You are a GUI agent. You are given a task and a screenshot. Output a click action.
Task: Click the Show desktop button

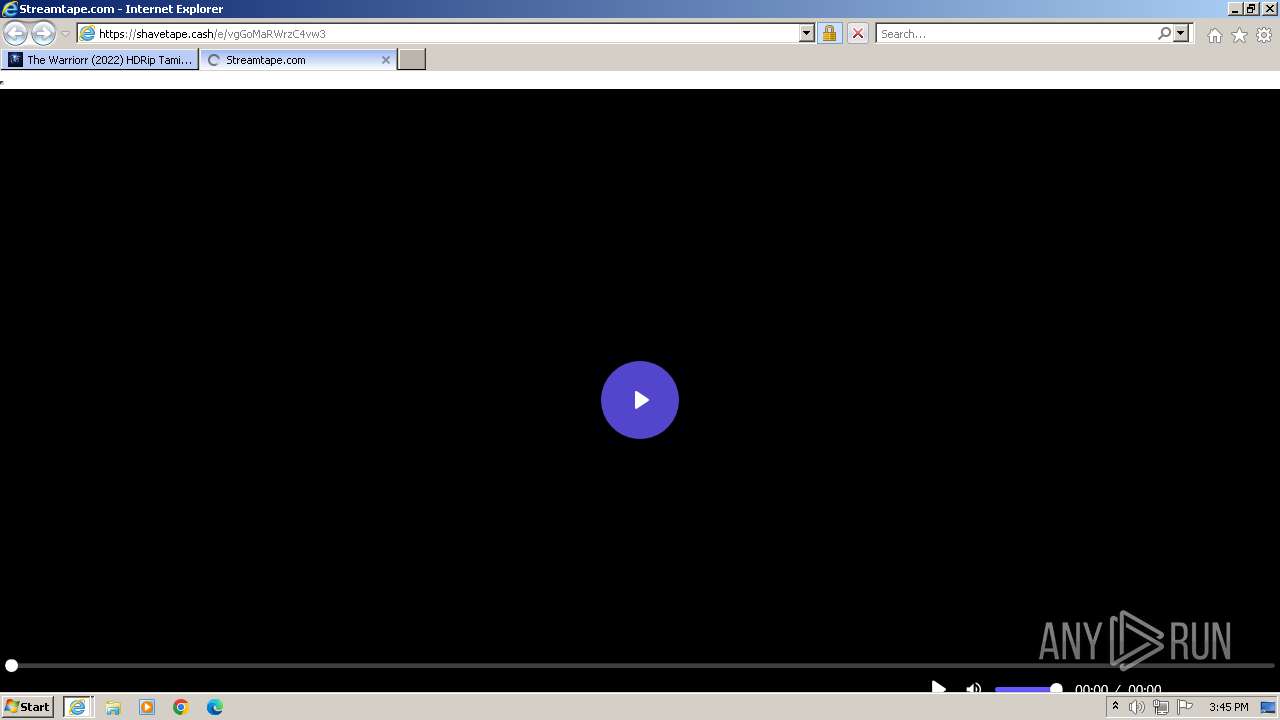[1268, 707]
